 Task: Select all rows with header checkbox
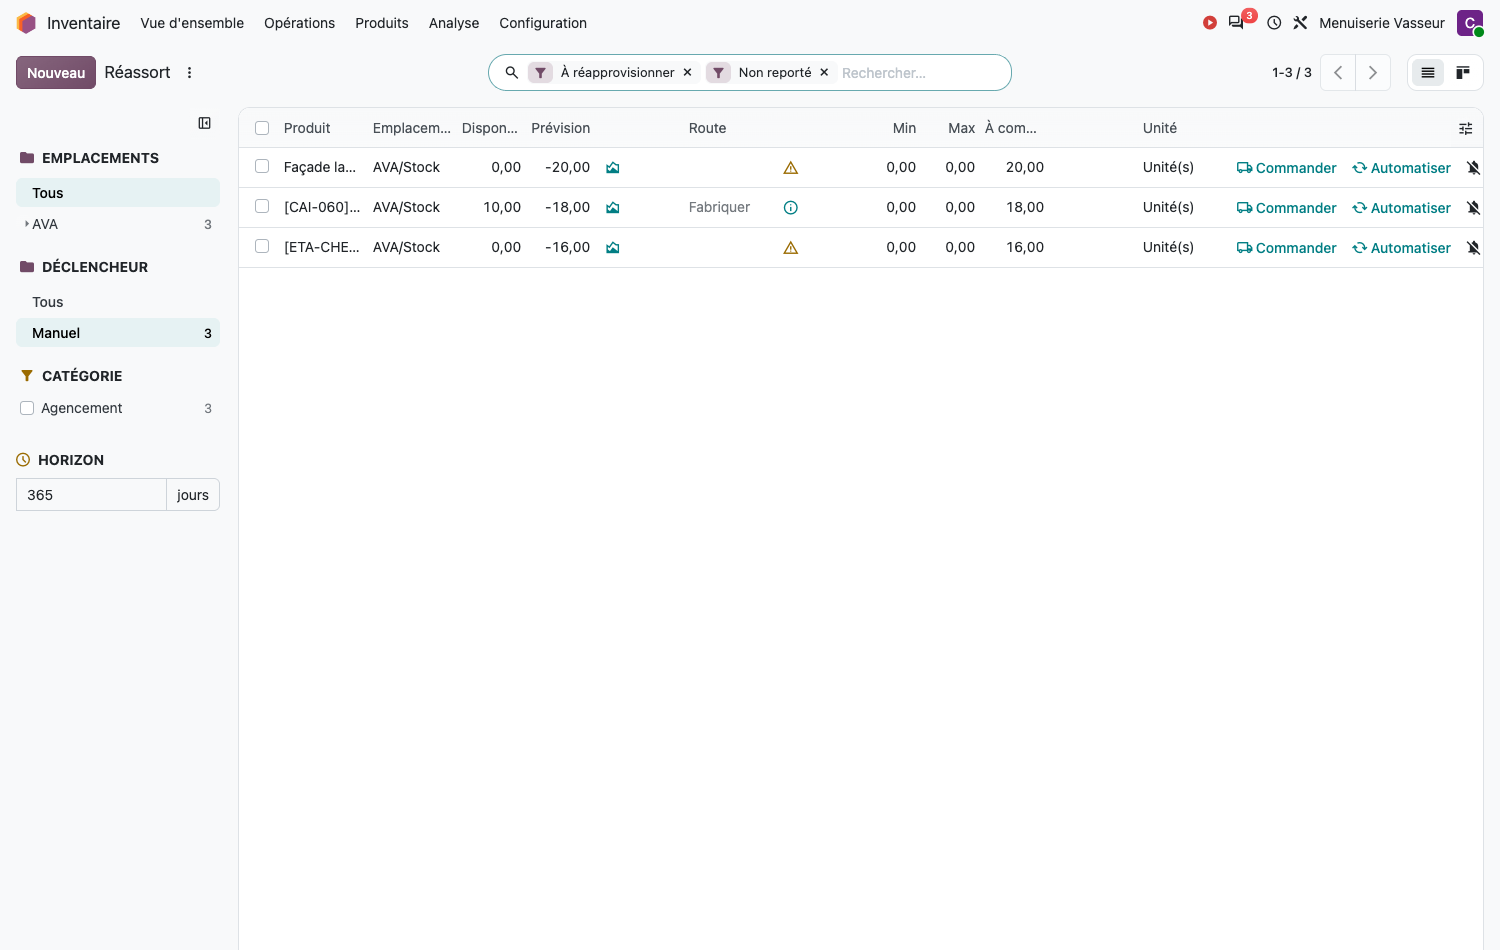pyautogui.click(x=262, y=128)
